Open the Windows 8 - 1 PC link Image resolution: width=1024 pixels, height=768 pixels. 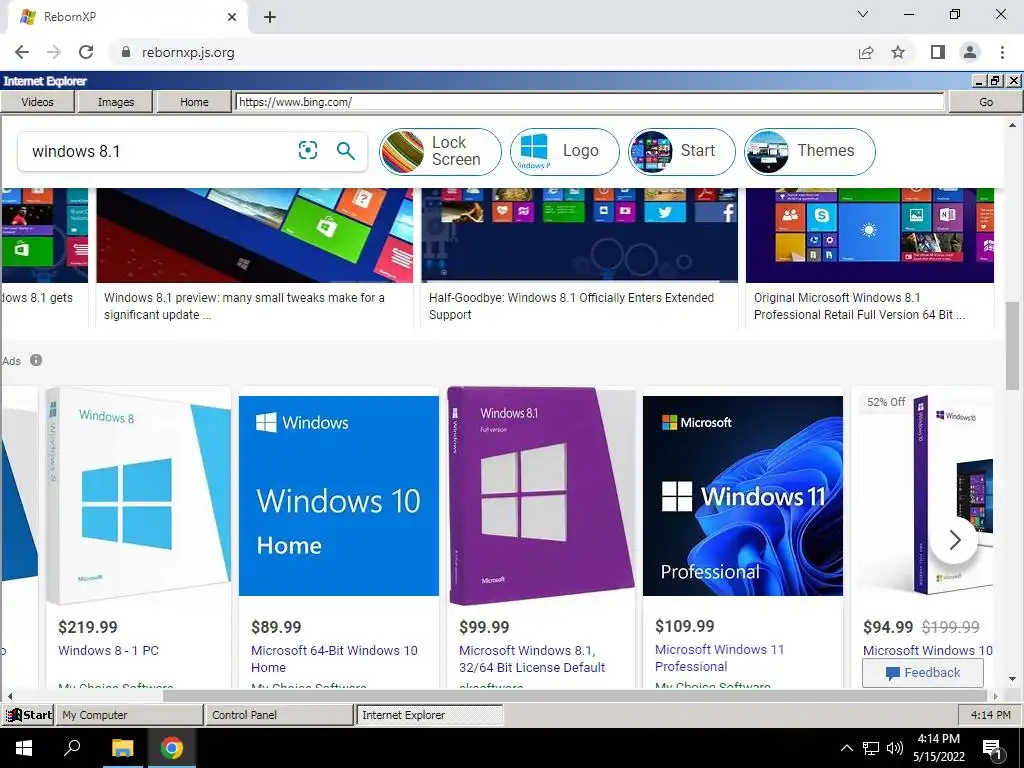(108, 650)
